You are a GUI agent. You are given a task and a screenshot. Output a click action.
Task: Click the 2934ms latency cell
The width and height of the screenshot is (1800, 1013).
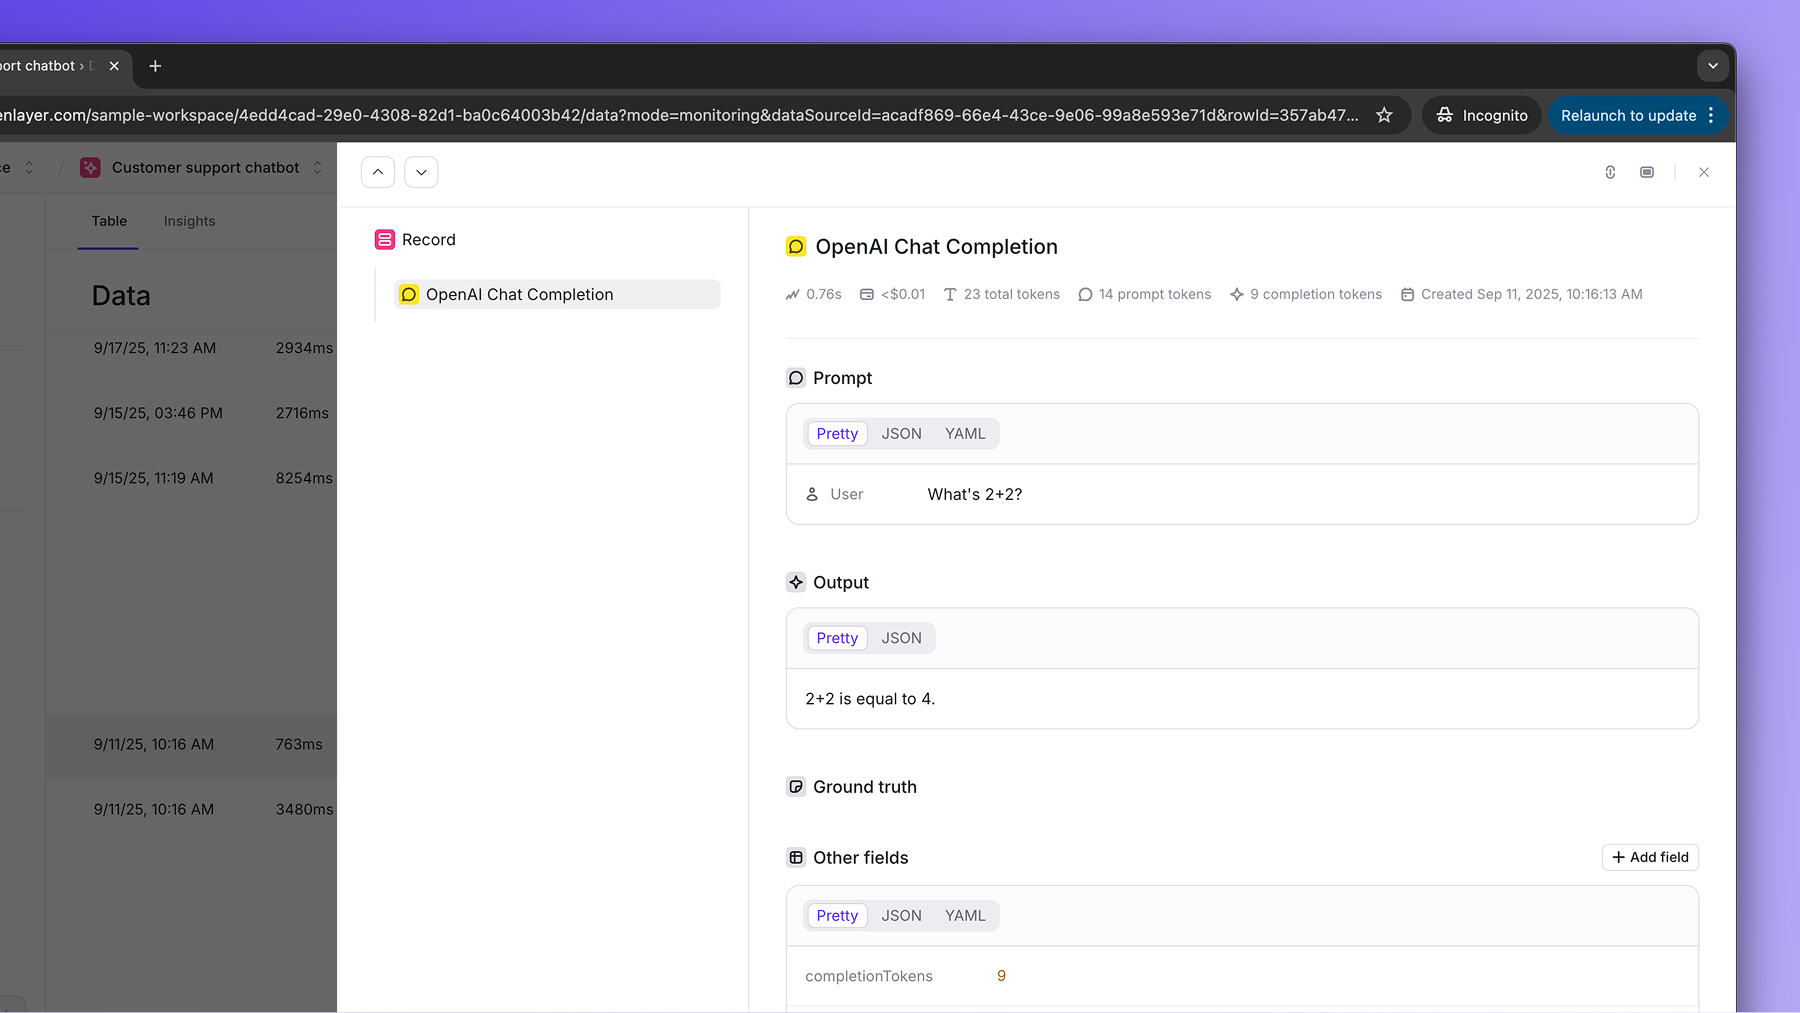(305, 348)
